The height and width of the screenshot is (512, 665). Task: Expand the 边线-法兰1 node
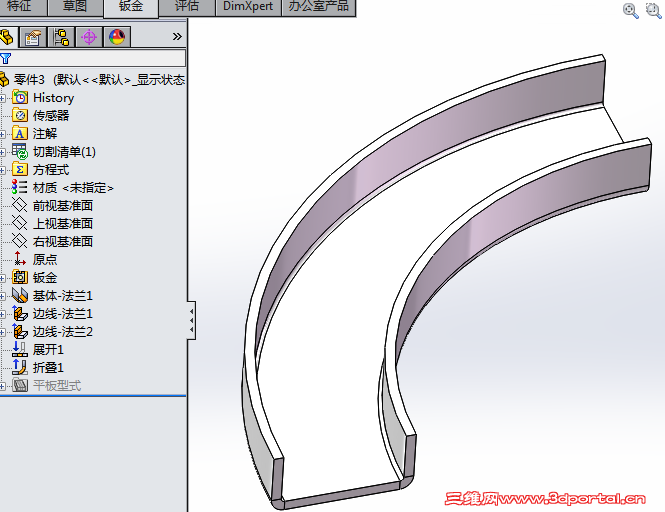click(x=2, y=314)
